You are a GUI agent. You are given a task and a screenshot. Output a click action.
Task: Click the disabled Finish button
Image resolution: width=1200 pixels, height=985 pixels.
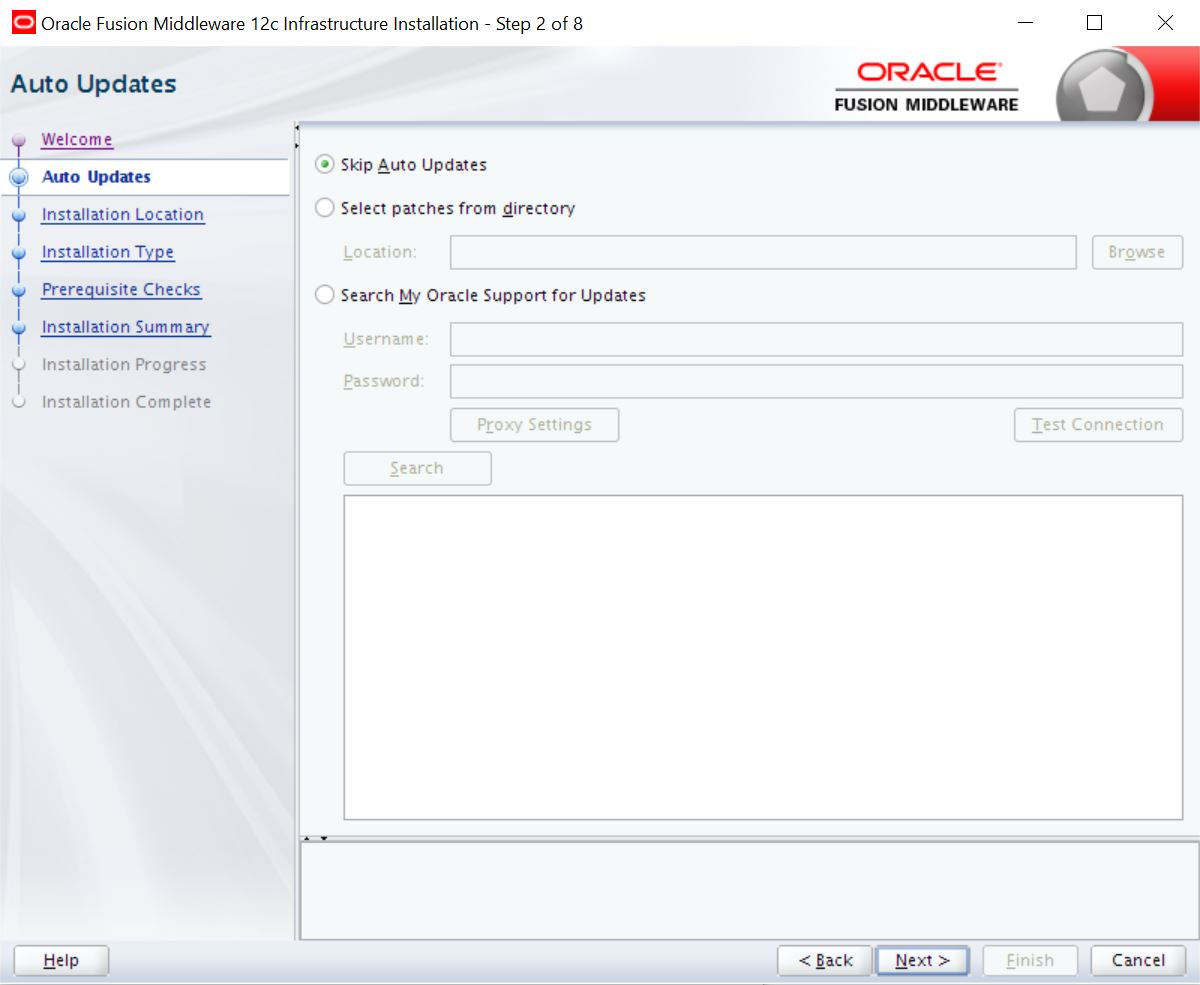click(1030, 960)
